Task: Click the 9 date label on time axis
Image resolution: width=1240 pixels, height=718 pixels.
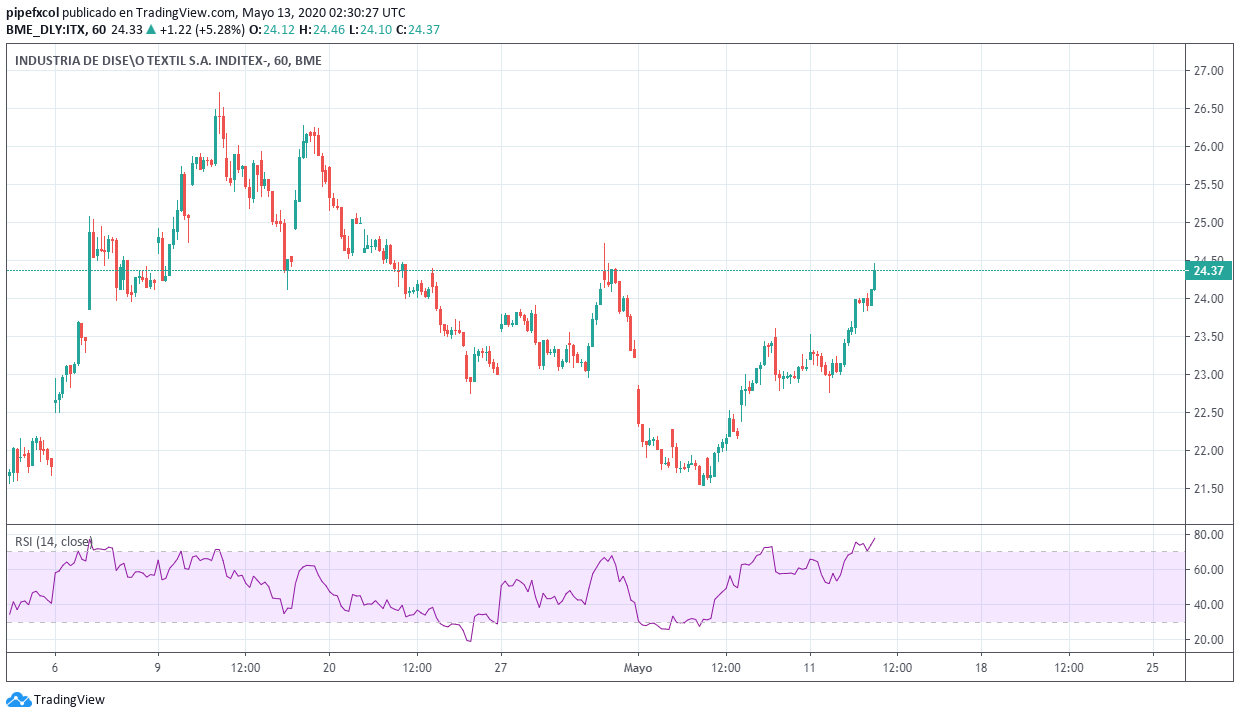Action: (x=158, y=667)
